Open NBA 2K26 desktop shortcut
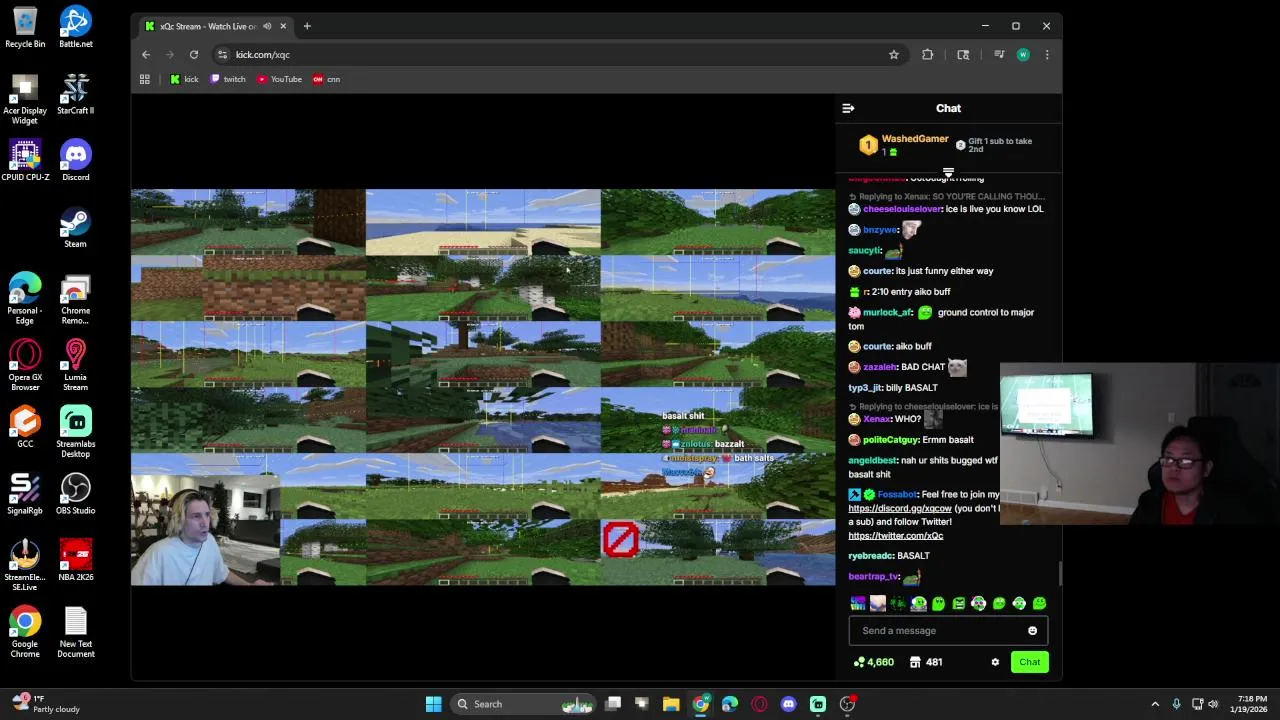 tap(76, 560)
